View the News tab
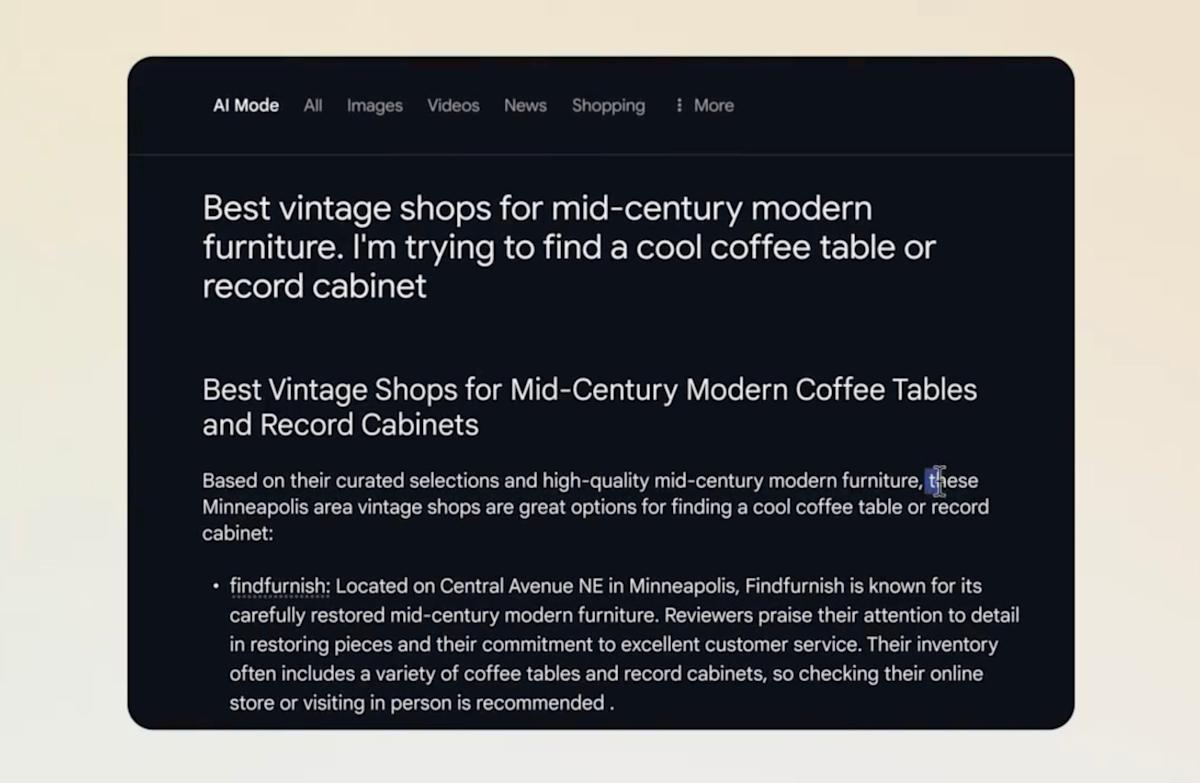The image size is (1200, 783). 524,105
